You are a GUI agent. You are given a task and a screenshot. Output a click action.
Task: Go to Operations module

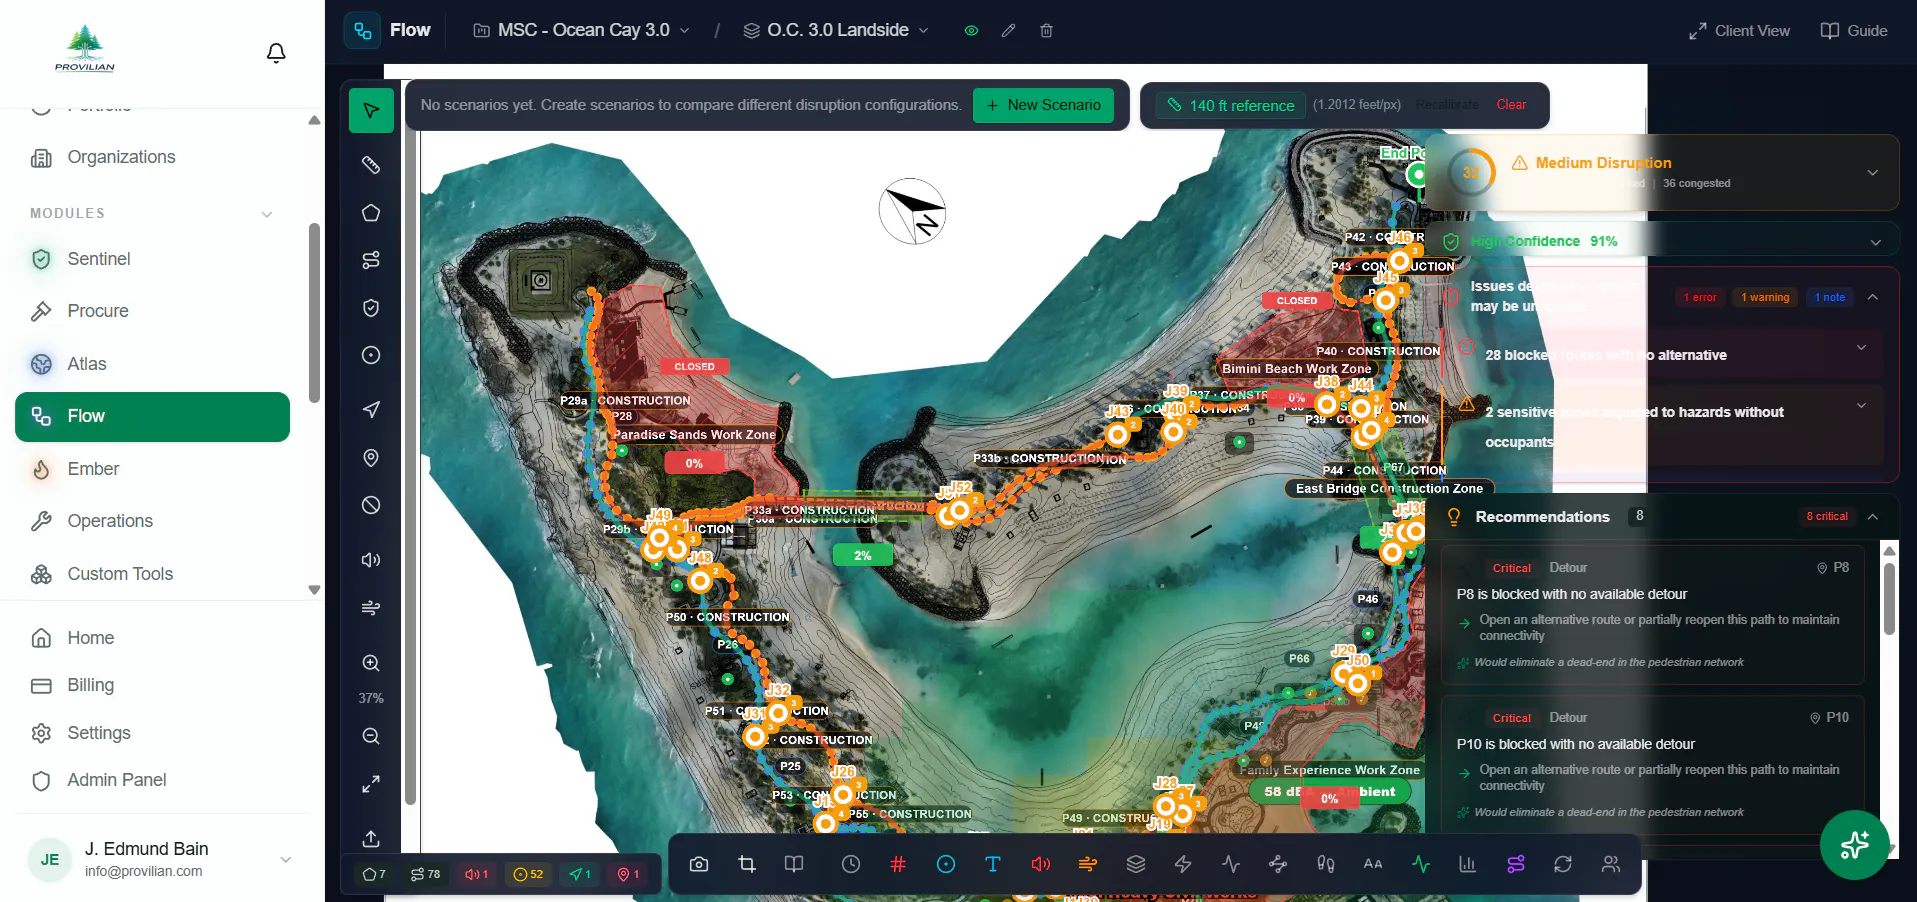(152, 521)
